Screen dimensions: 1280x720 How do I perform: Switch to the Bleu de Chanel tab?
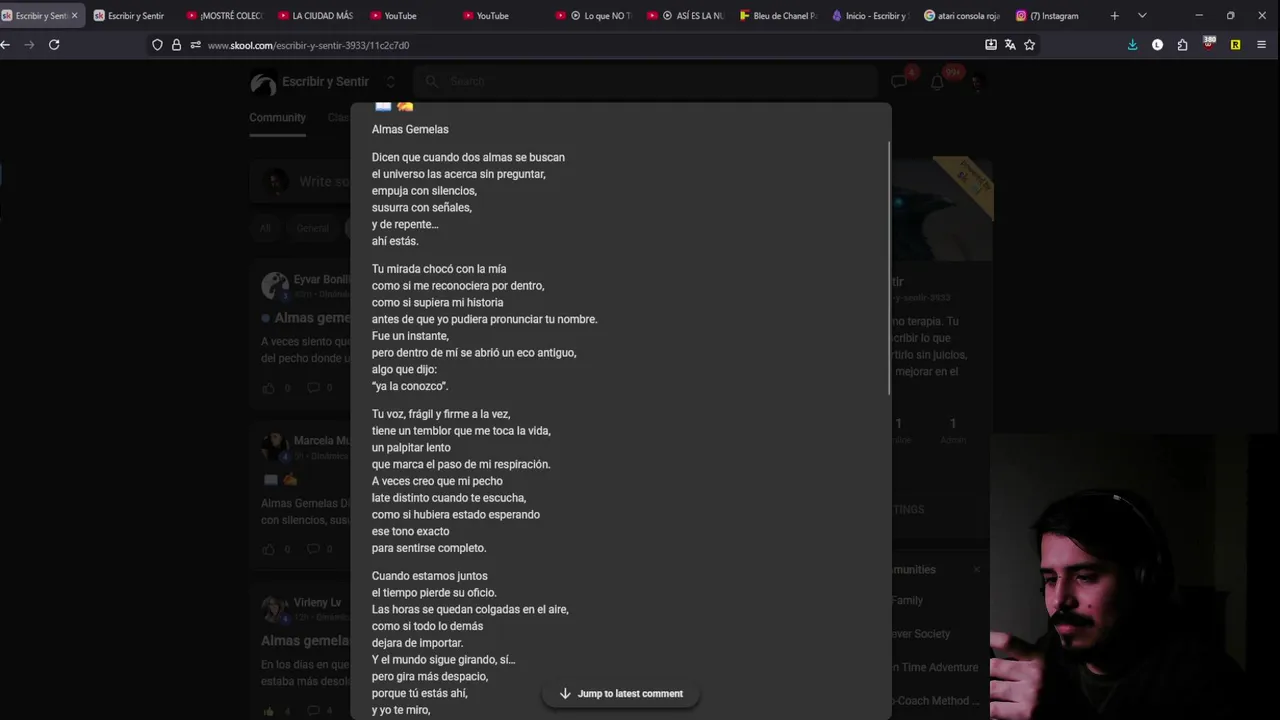[778, 16]
